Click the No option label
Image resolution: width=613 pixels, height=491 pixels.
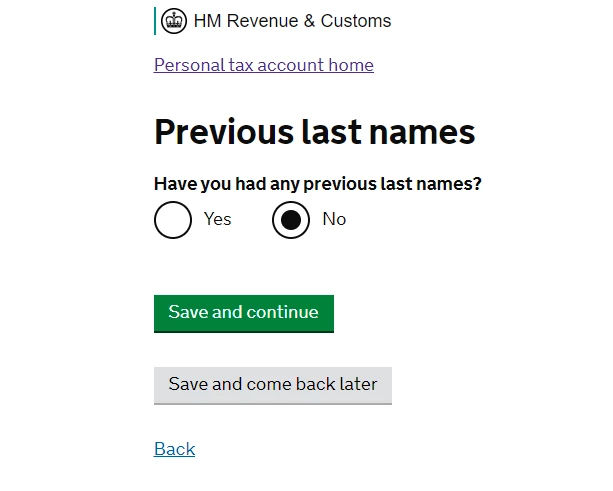(x=334, y=219)
